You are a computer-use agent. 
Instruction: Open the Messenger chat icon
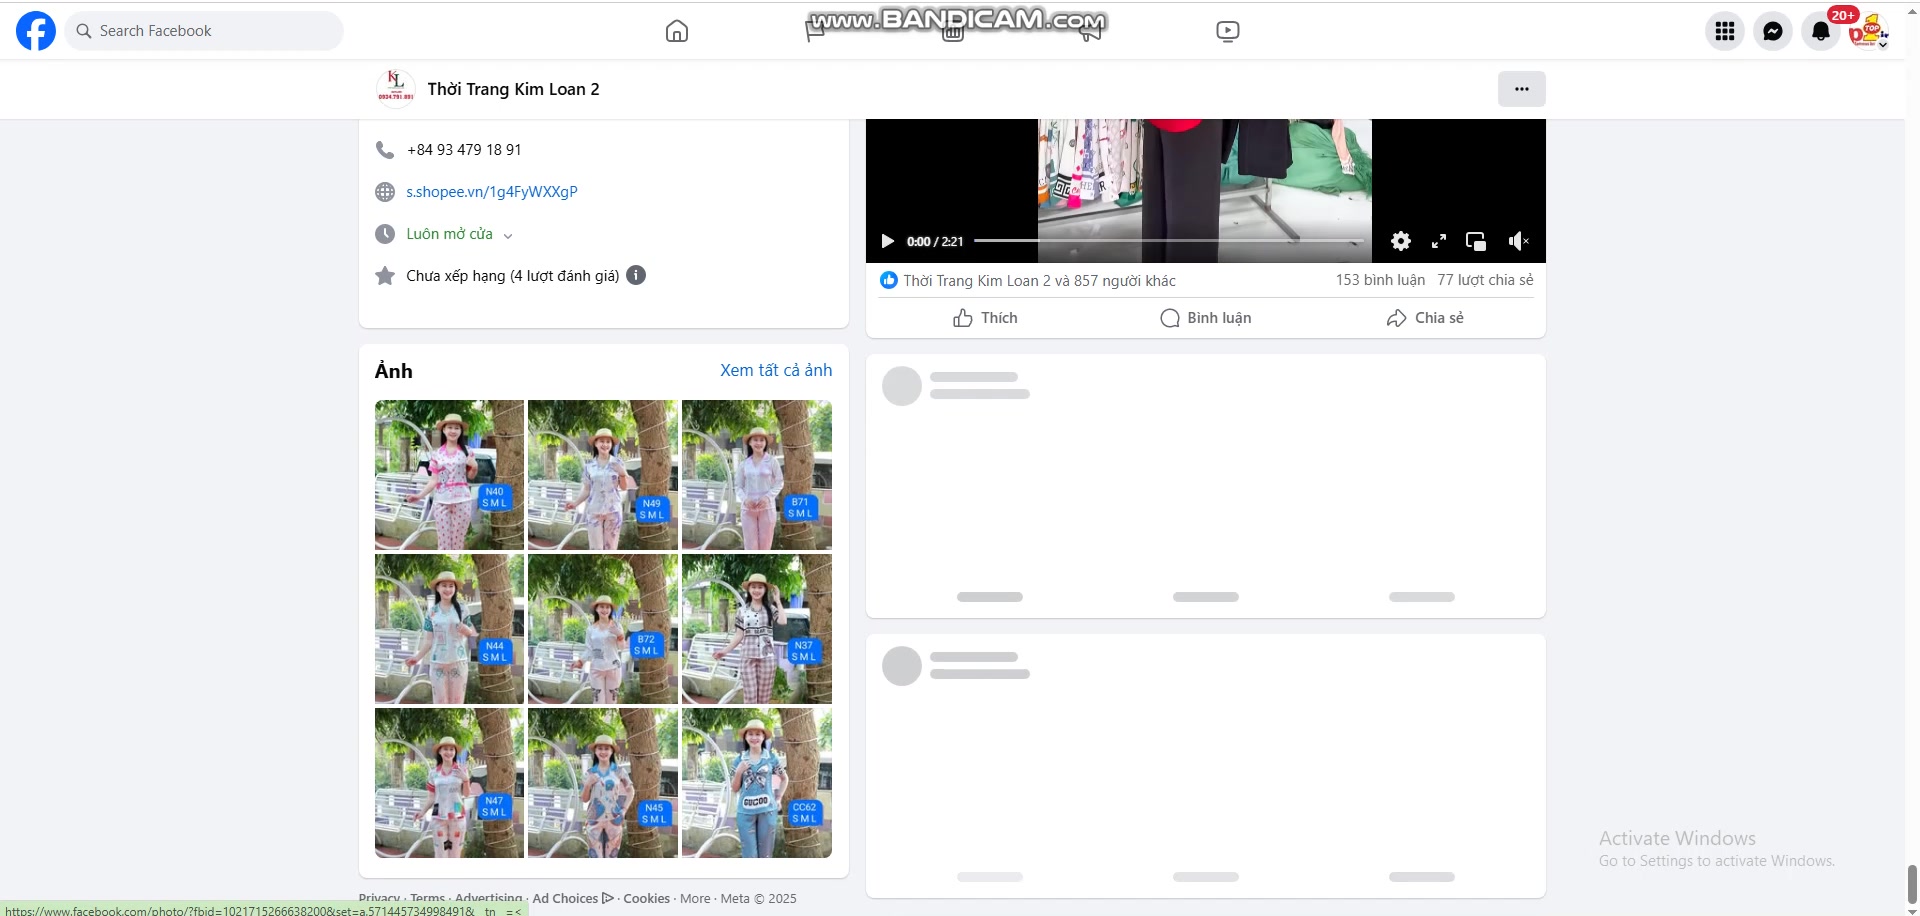(1772, 31)
